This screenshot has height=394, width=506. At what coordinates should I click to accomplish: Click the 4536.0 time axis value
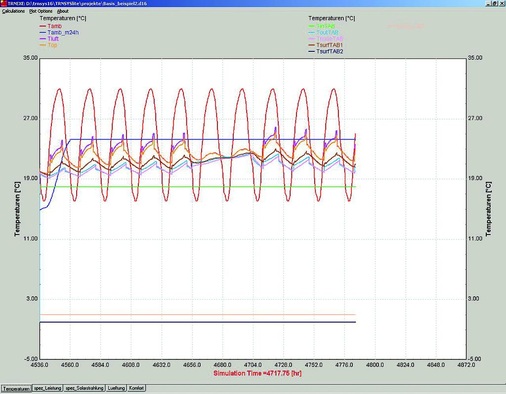[x=40, y=365]
